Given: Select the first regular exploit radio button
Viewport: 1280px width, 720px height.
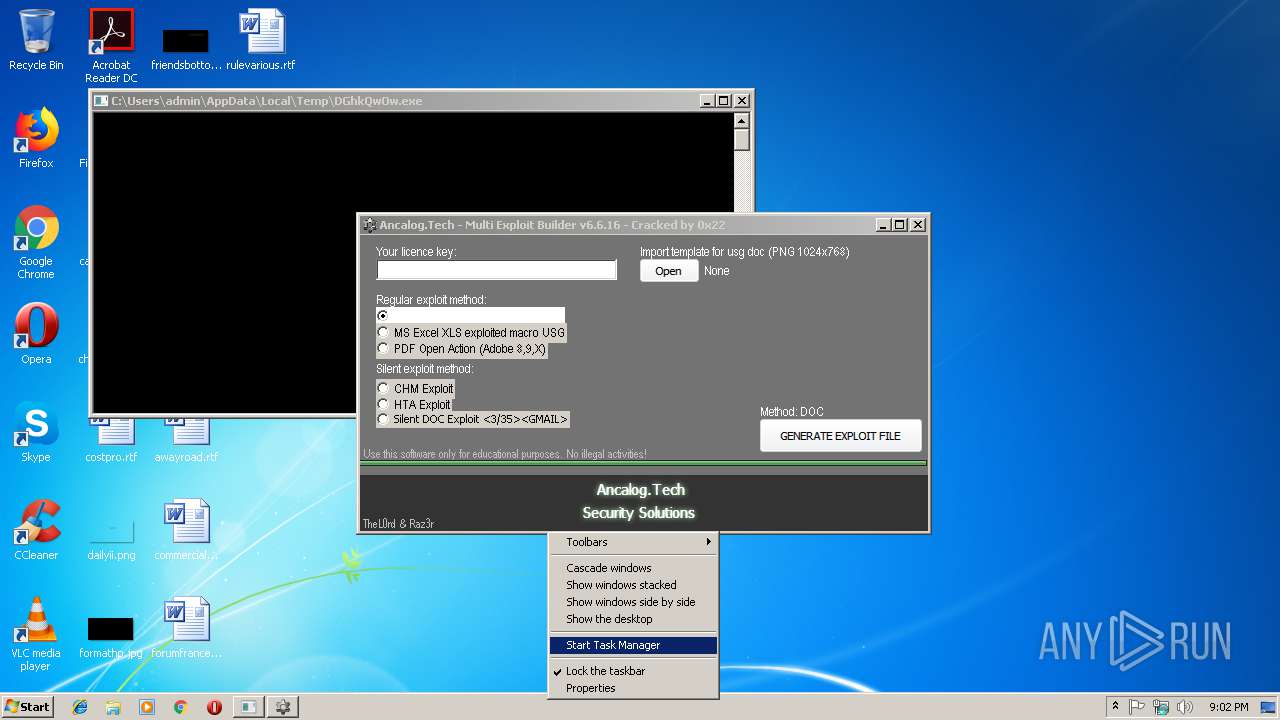Looking at the screenshot, I should click(383, 315).
